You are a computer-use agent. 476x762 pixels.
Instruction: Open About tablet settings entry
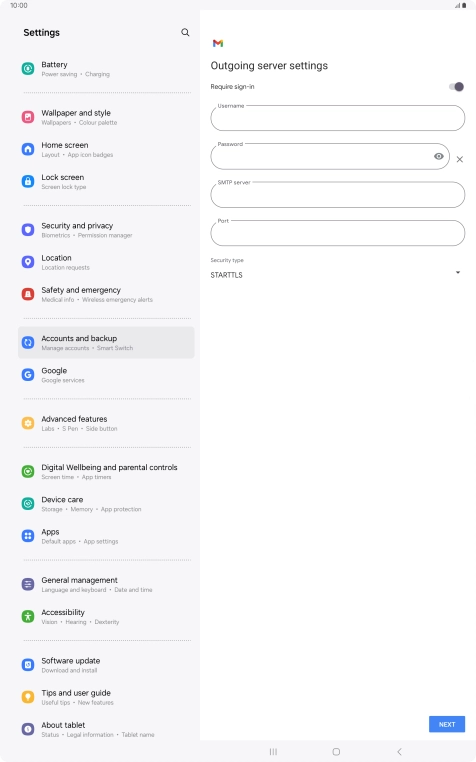(106, 729)
